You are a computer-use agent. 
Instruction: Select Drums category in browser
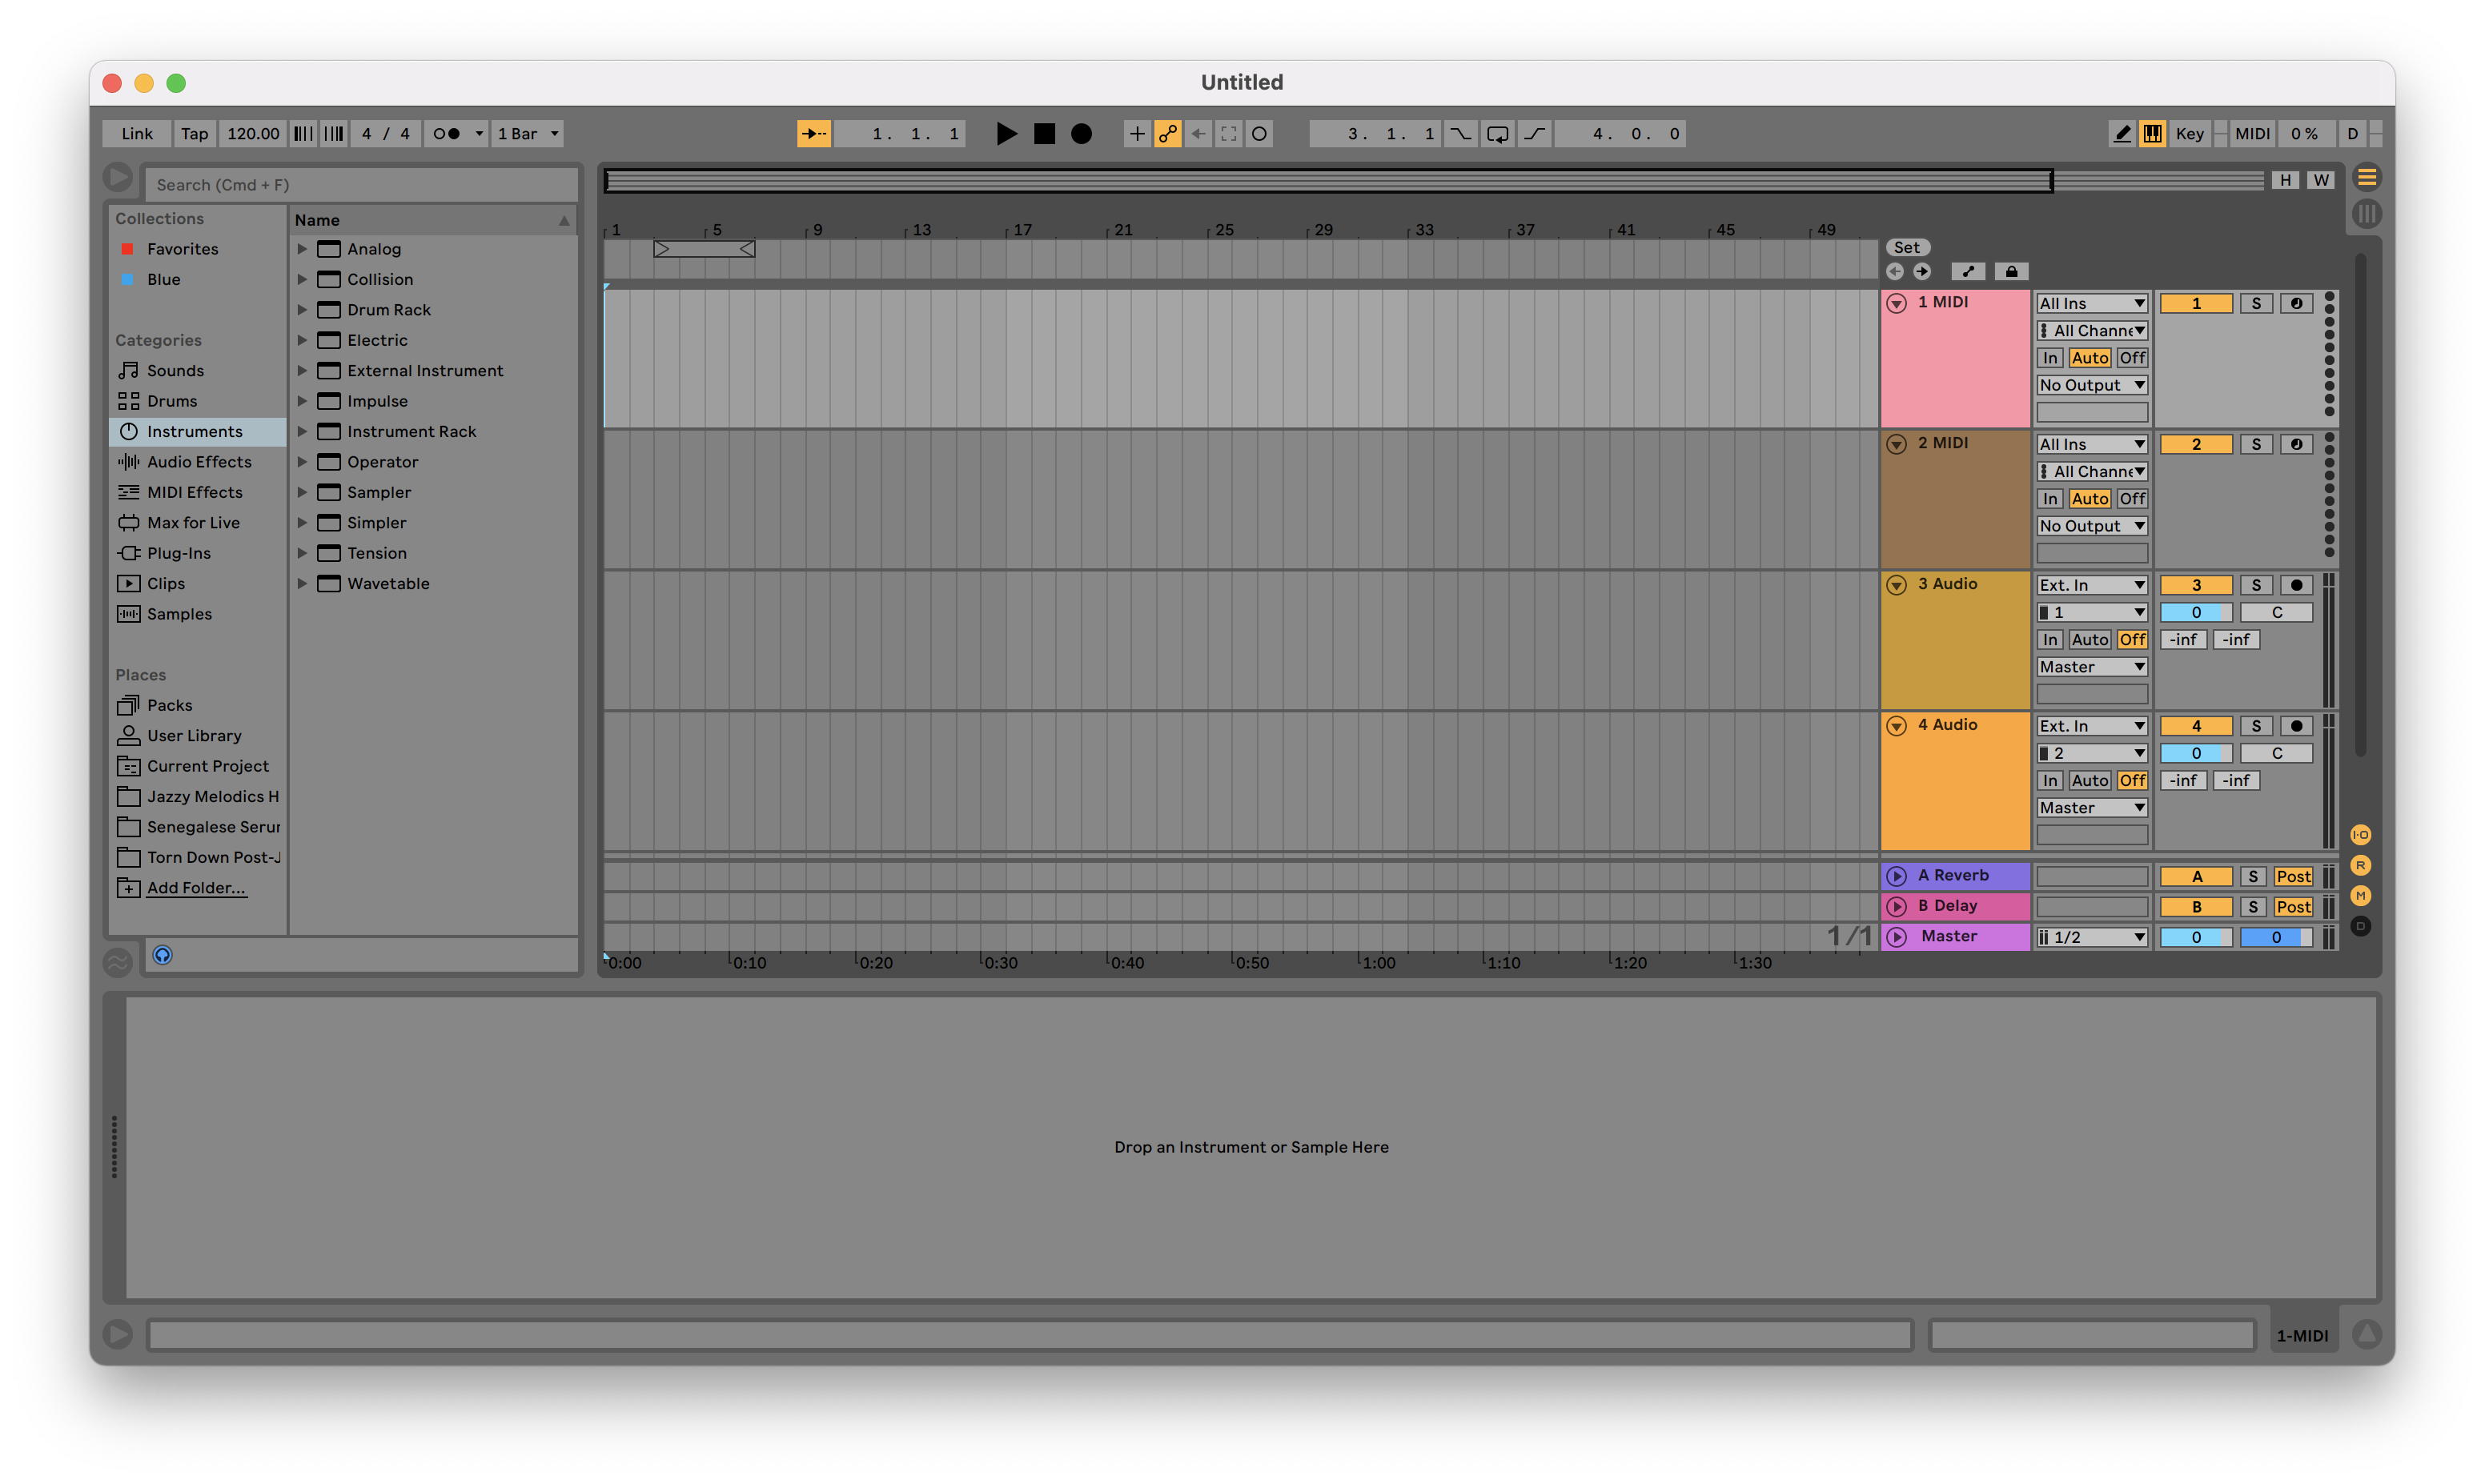[196, 401]
